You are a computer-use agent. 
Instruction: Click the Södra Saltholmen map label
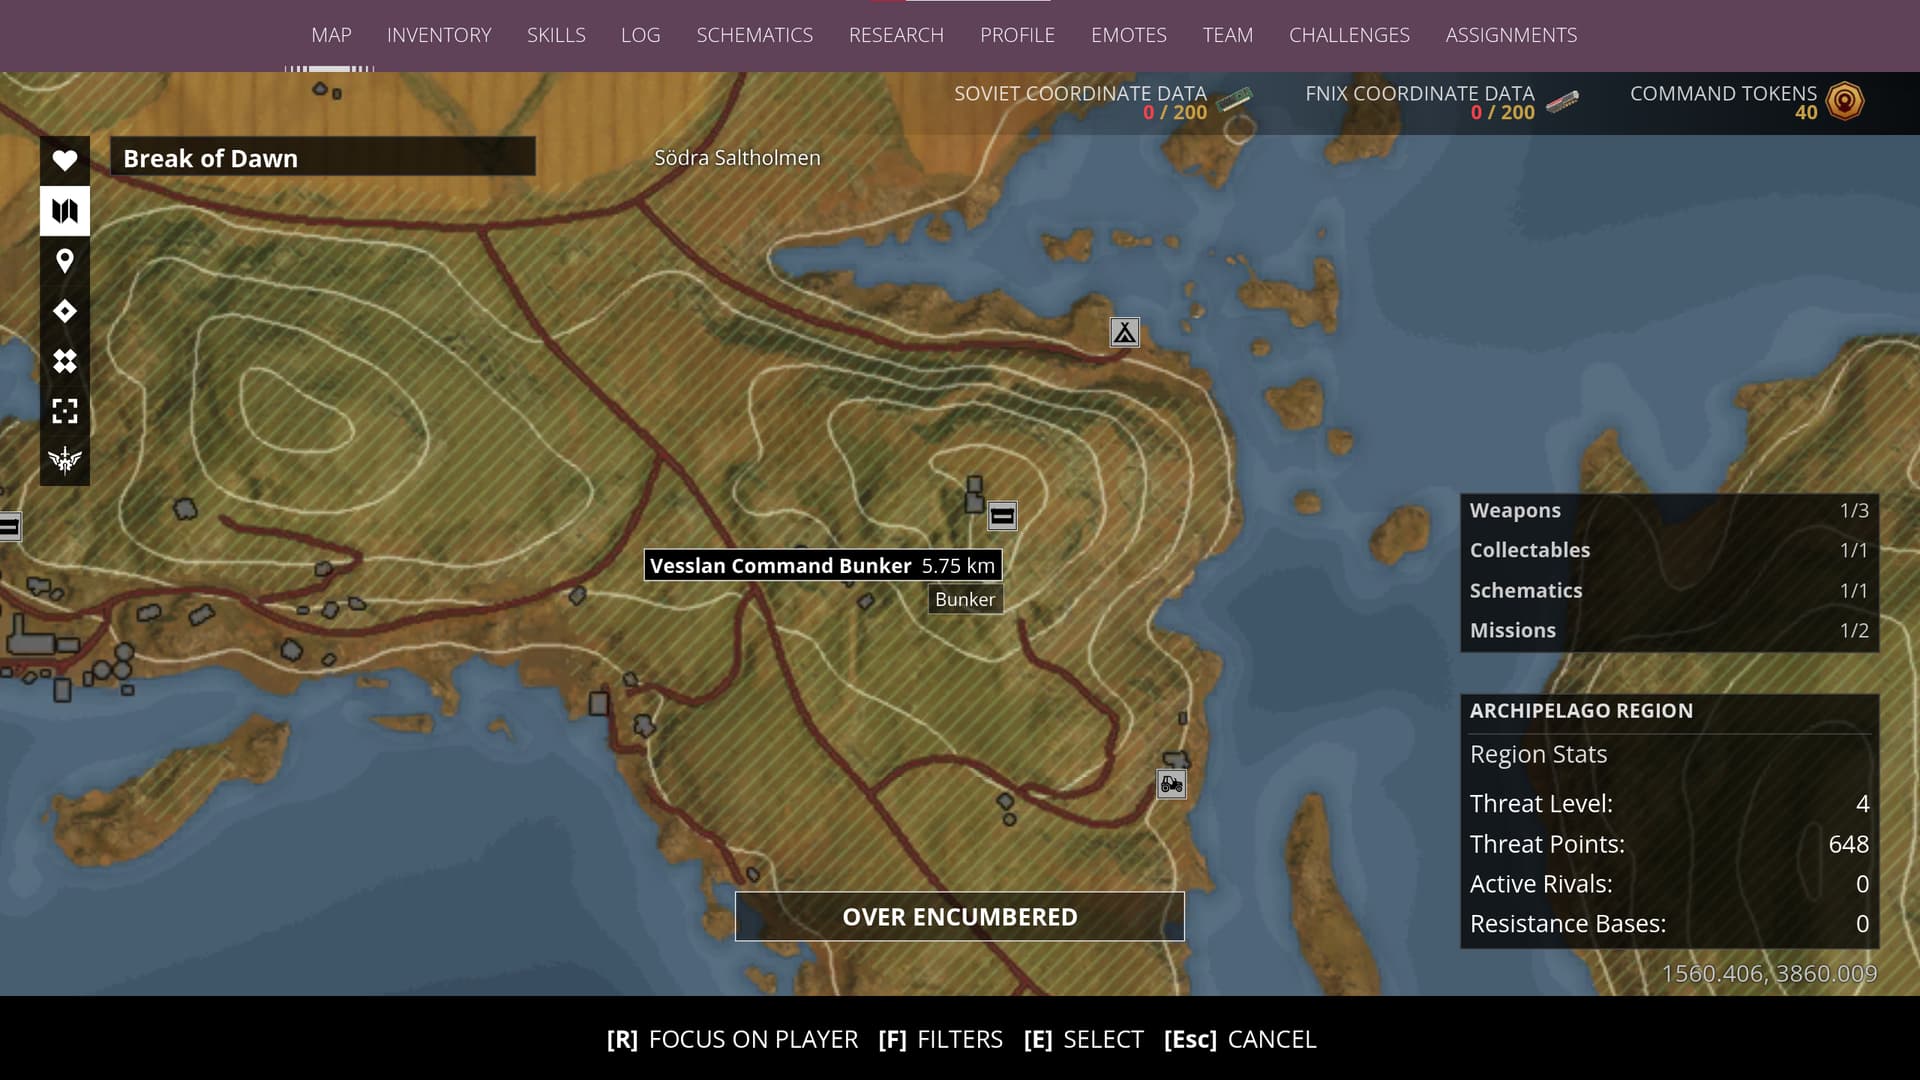[737, 158]
